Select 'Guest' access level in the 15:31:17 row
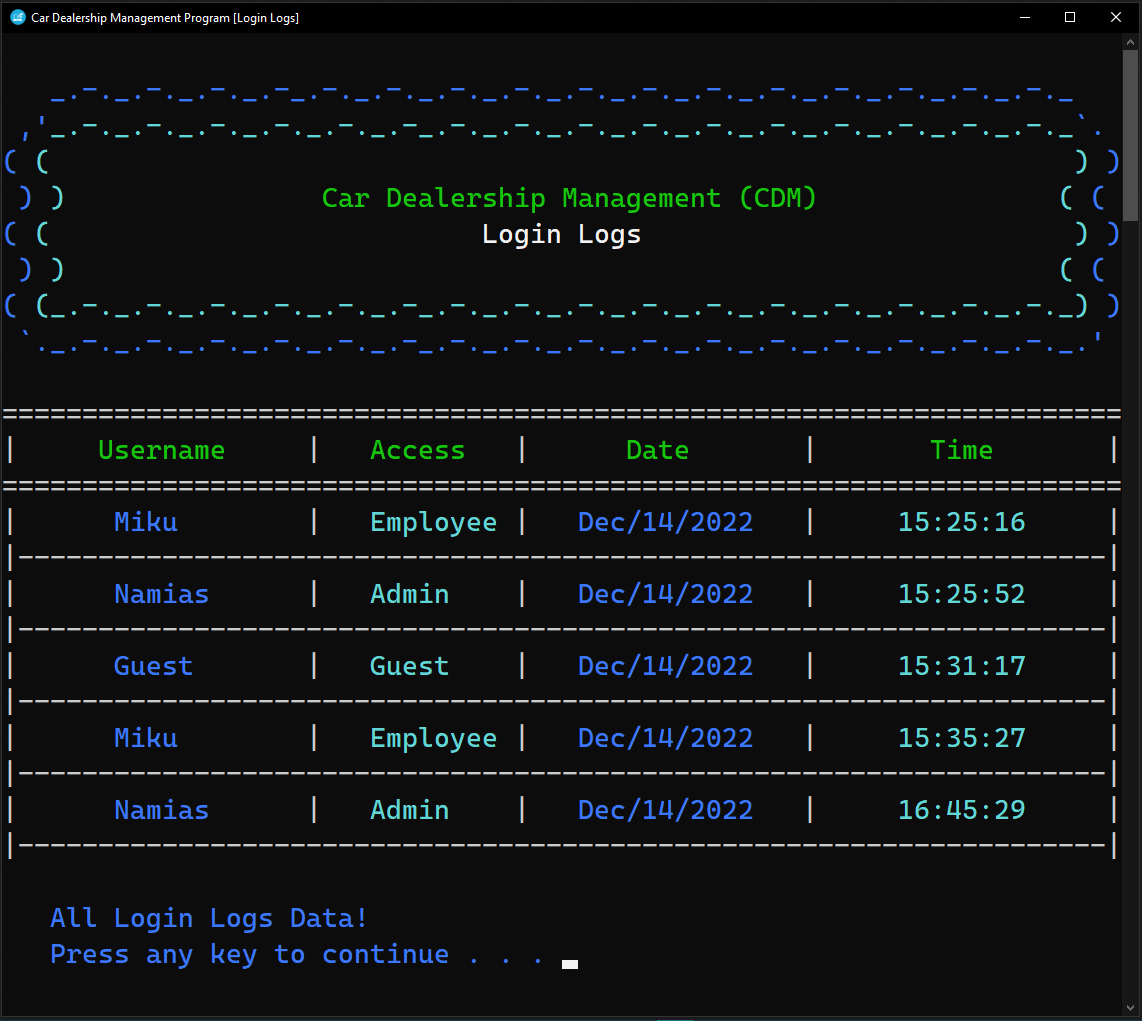 tap(409, 666)
